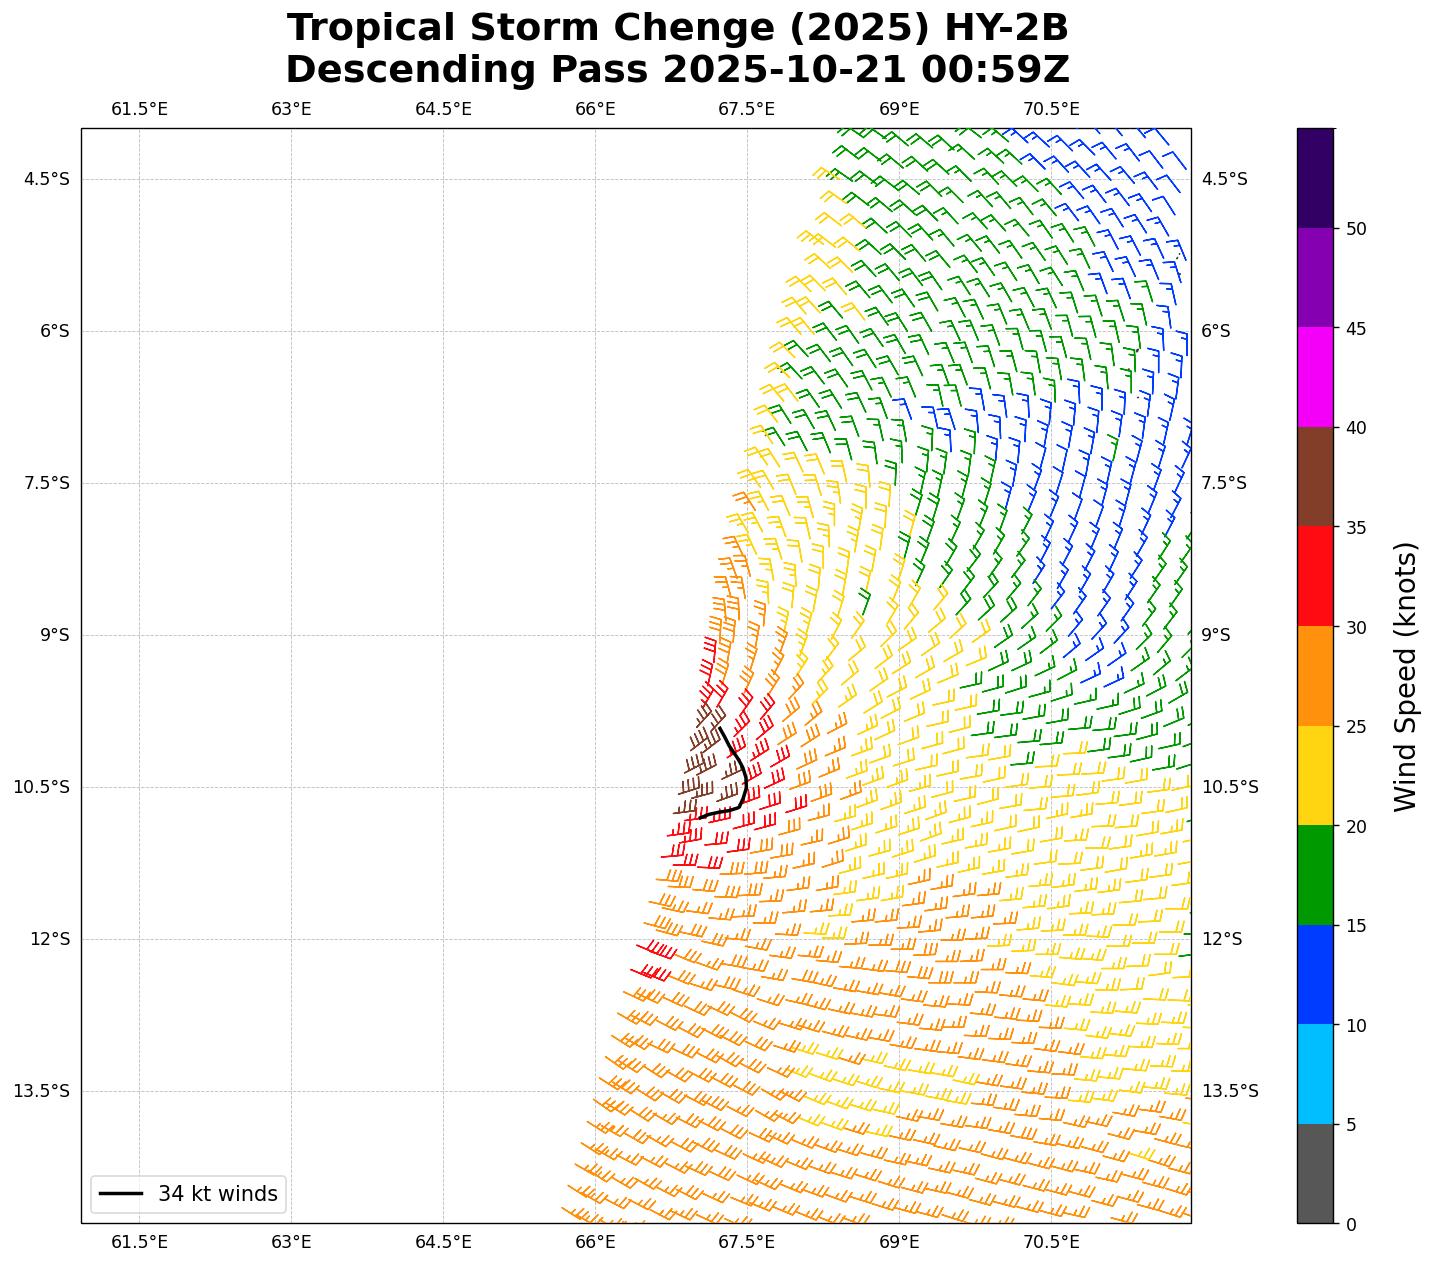The height and width of the screenshot is (1264, 1434).
Task: Click the red 30–35 knot colorbar segment
Action: pyautogui.click(x=1315, y=576)
